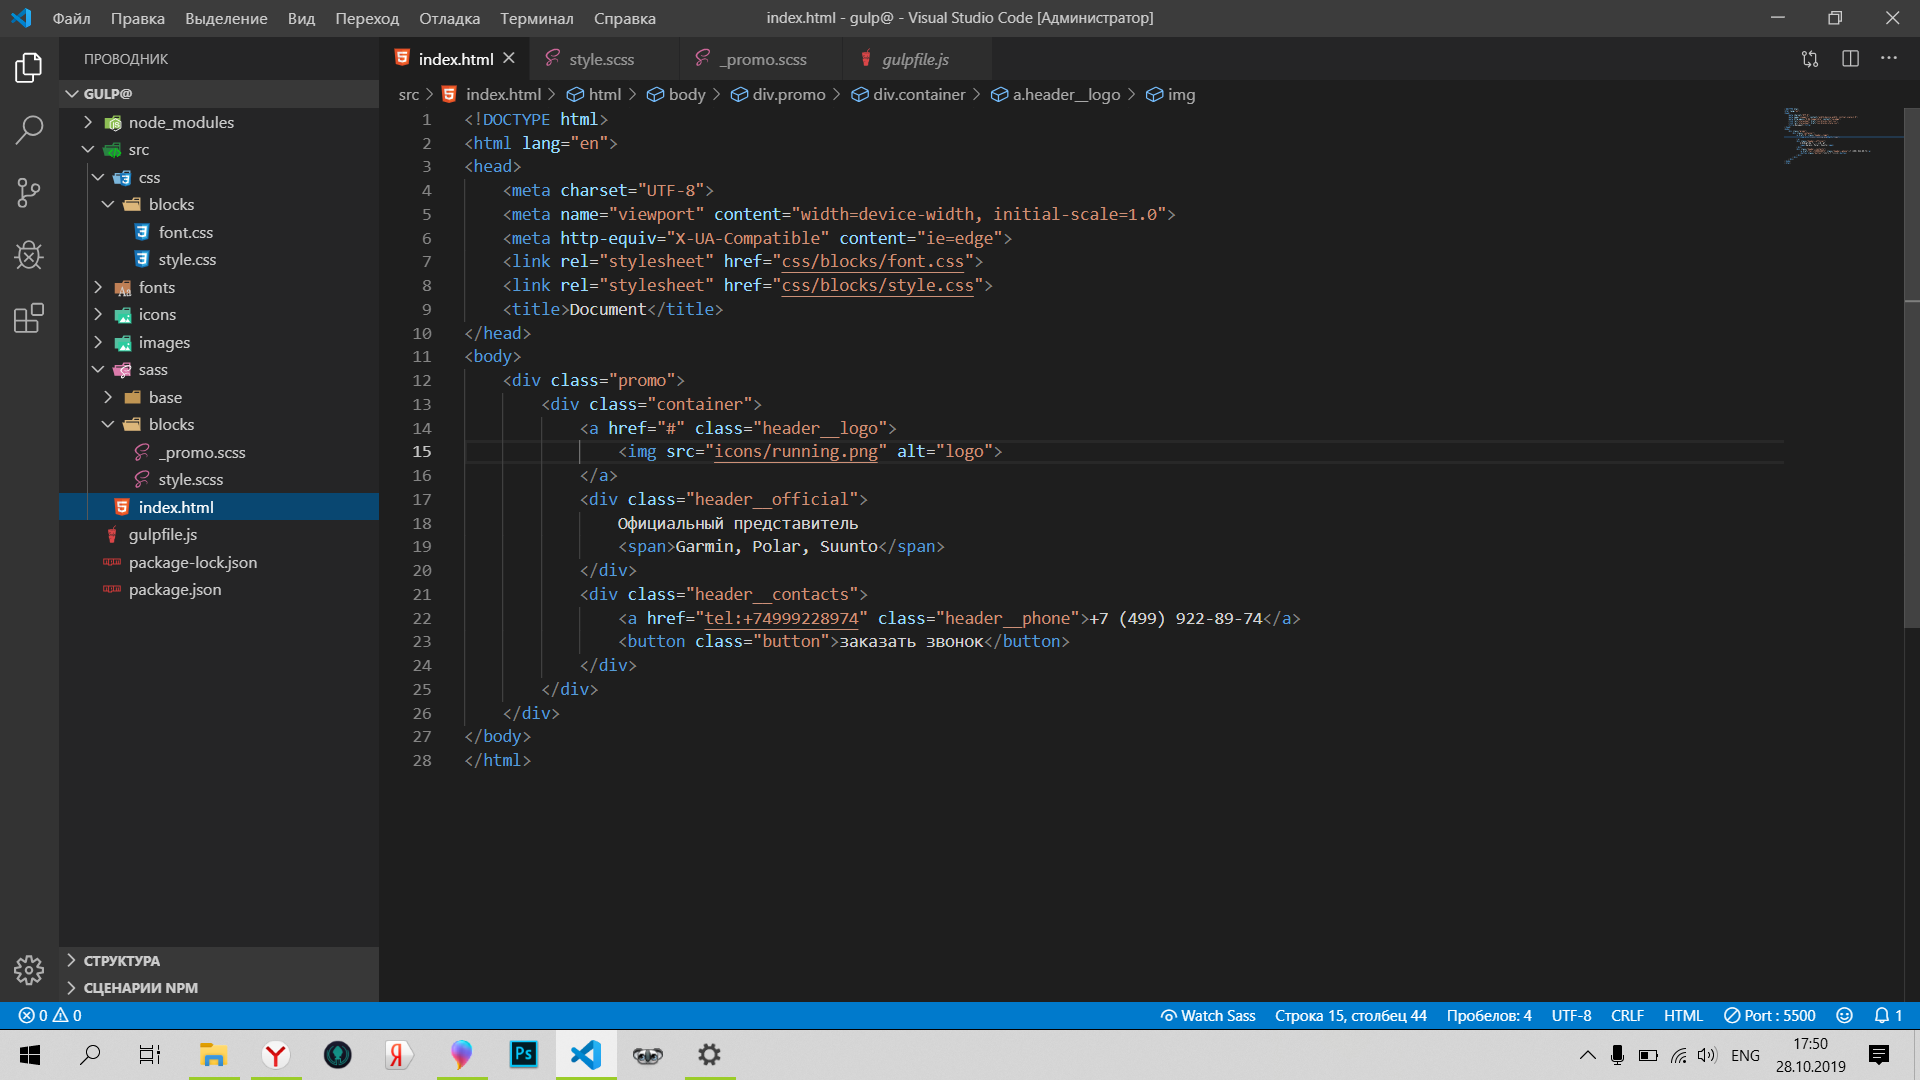The image size is (1920, 1080).
Task: Click the icons/running.png path in code
Action: pyautogui.click(x=796, y=452)
